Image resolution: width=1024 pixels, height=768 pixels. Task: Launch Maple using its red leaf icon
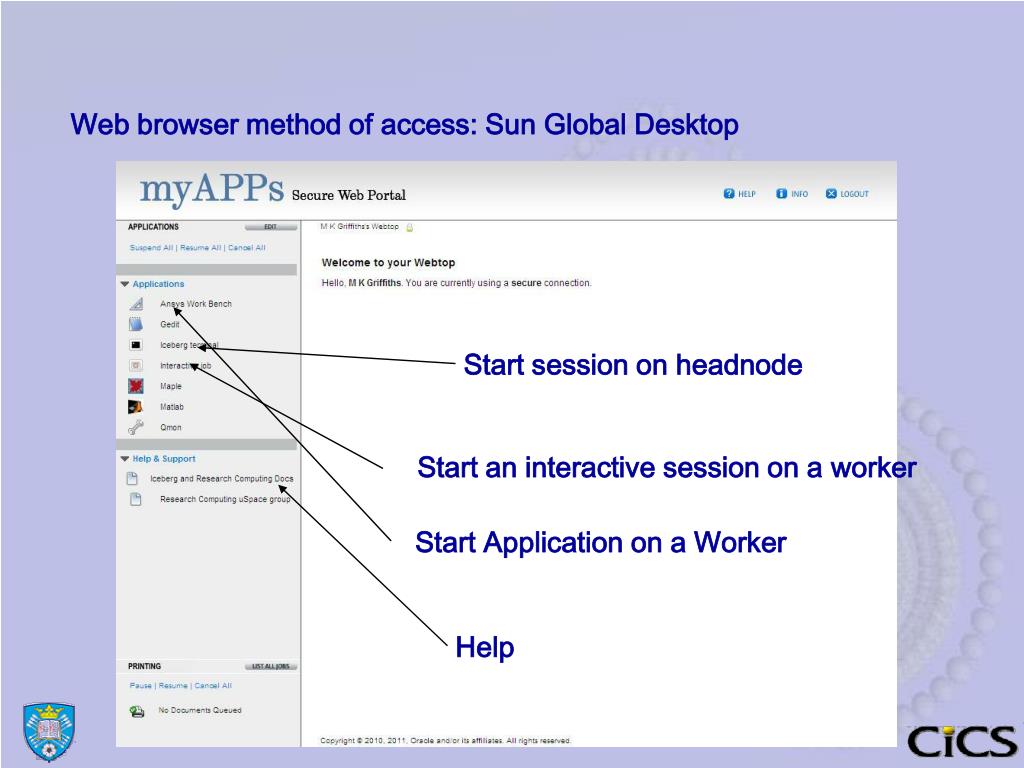pyautogui.click(x=136, y=386)
